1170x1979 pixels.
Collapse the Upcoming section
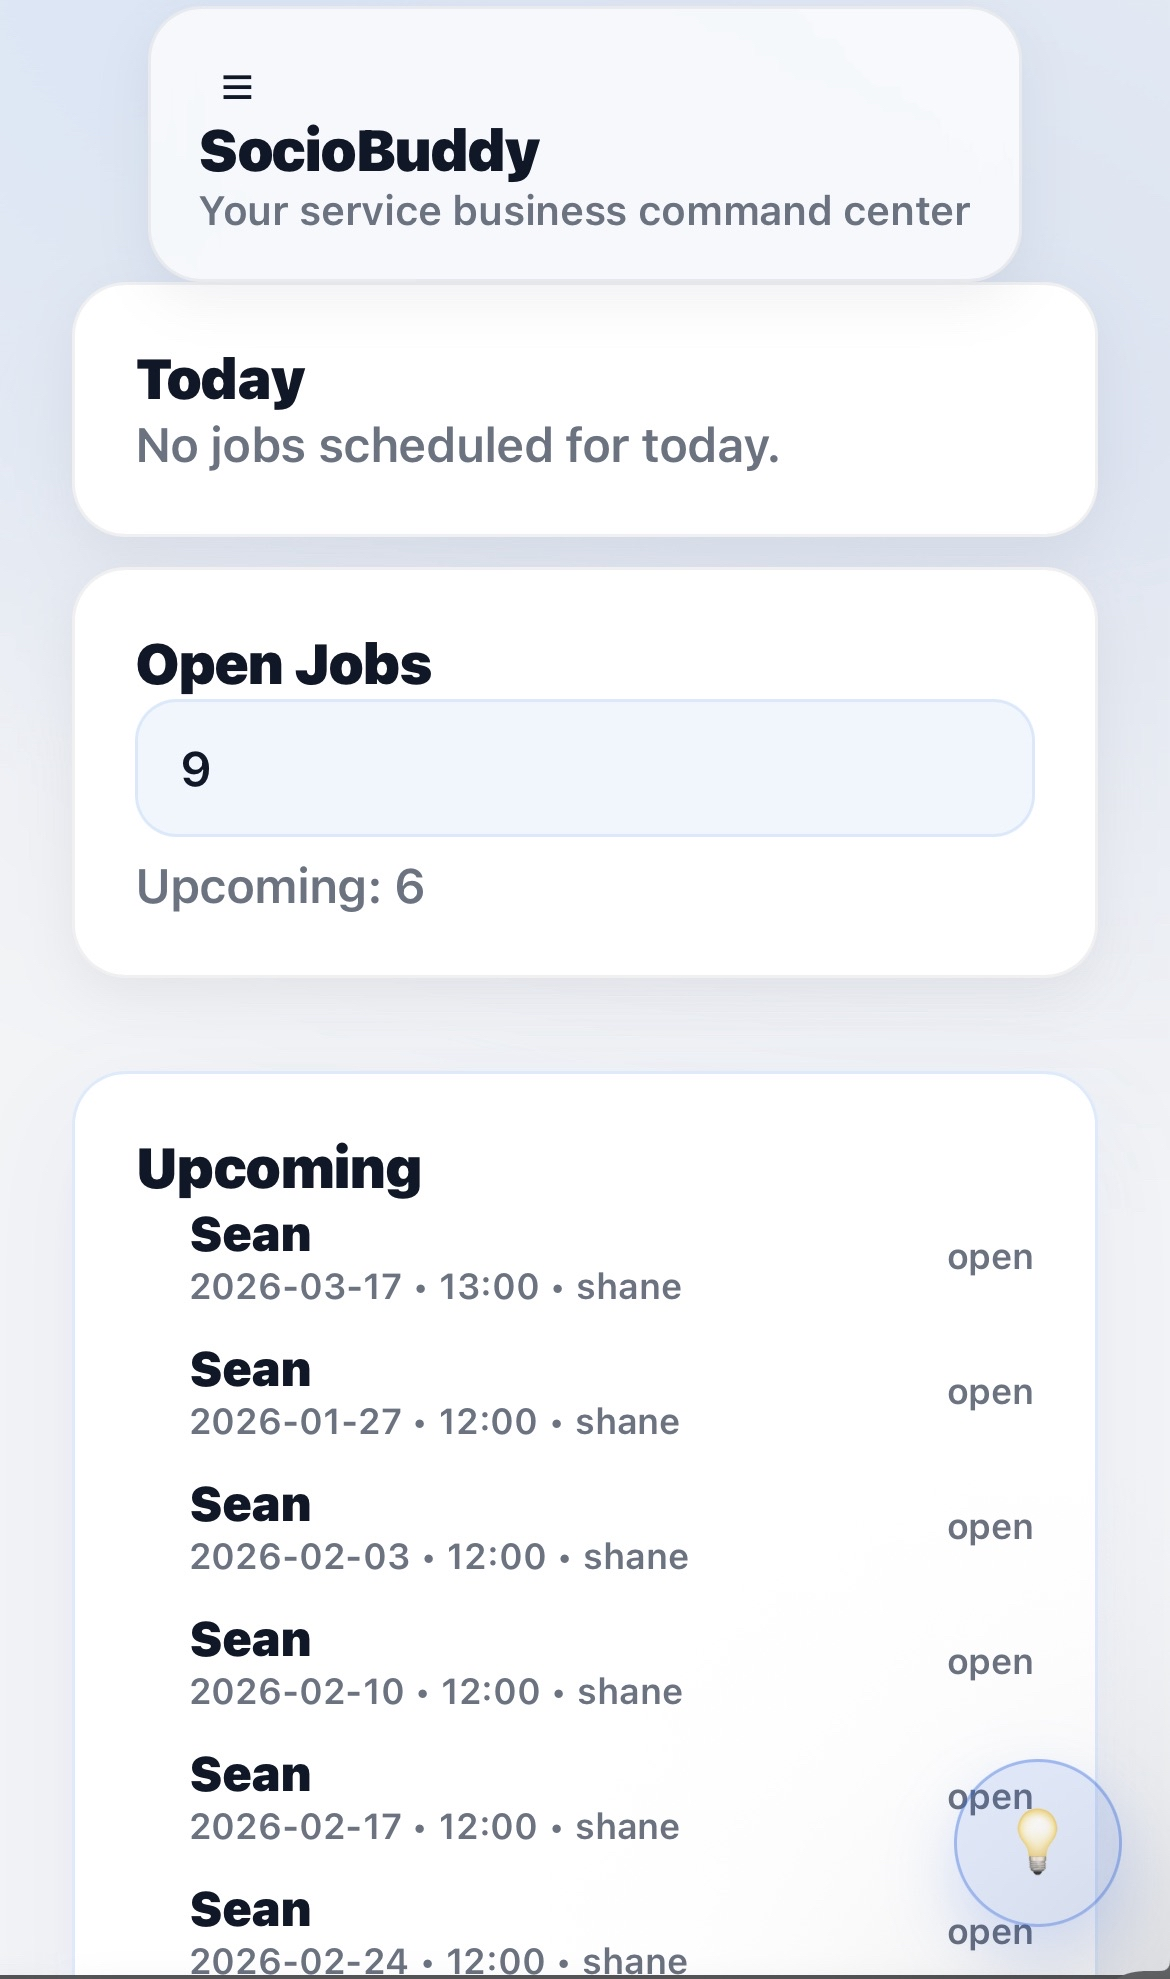pyautogui.click(x=280, y=1166)
